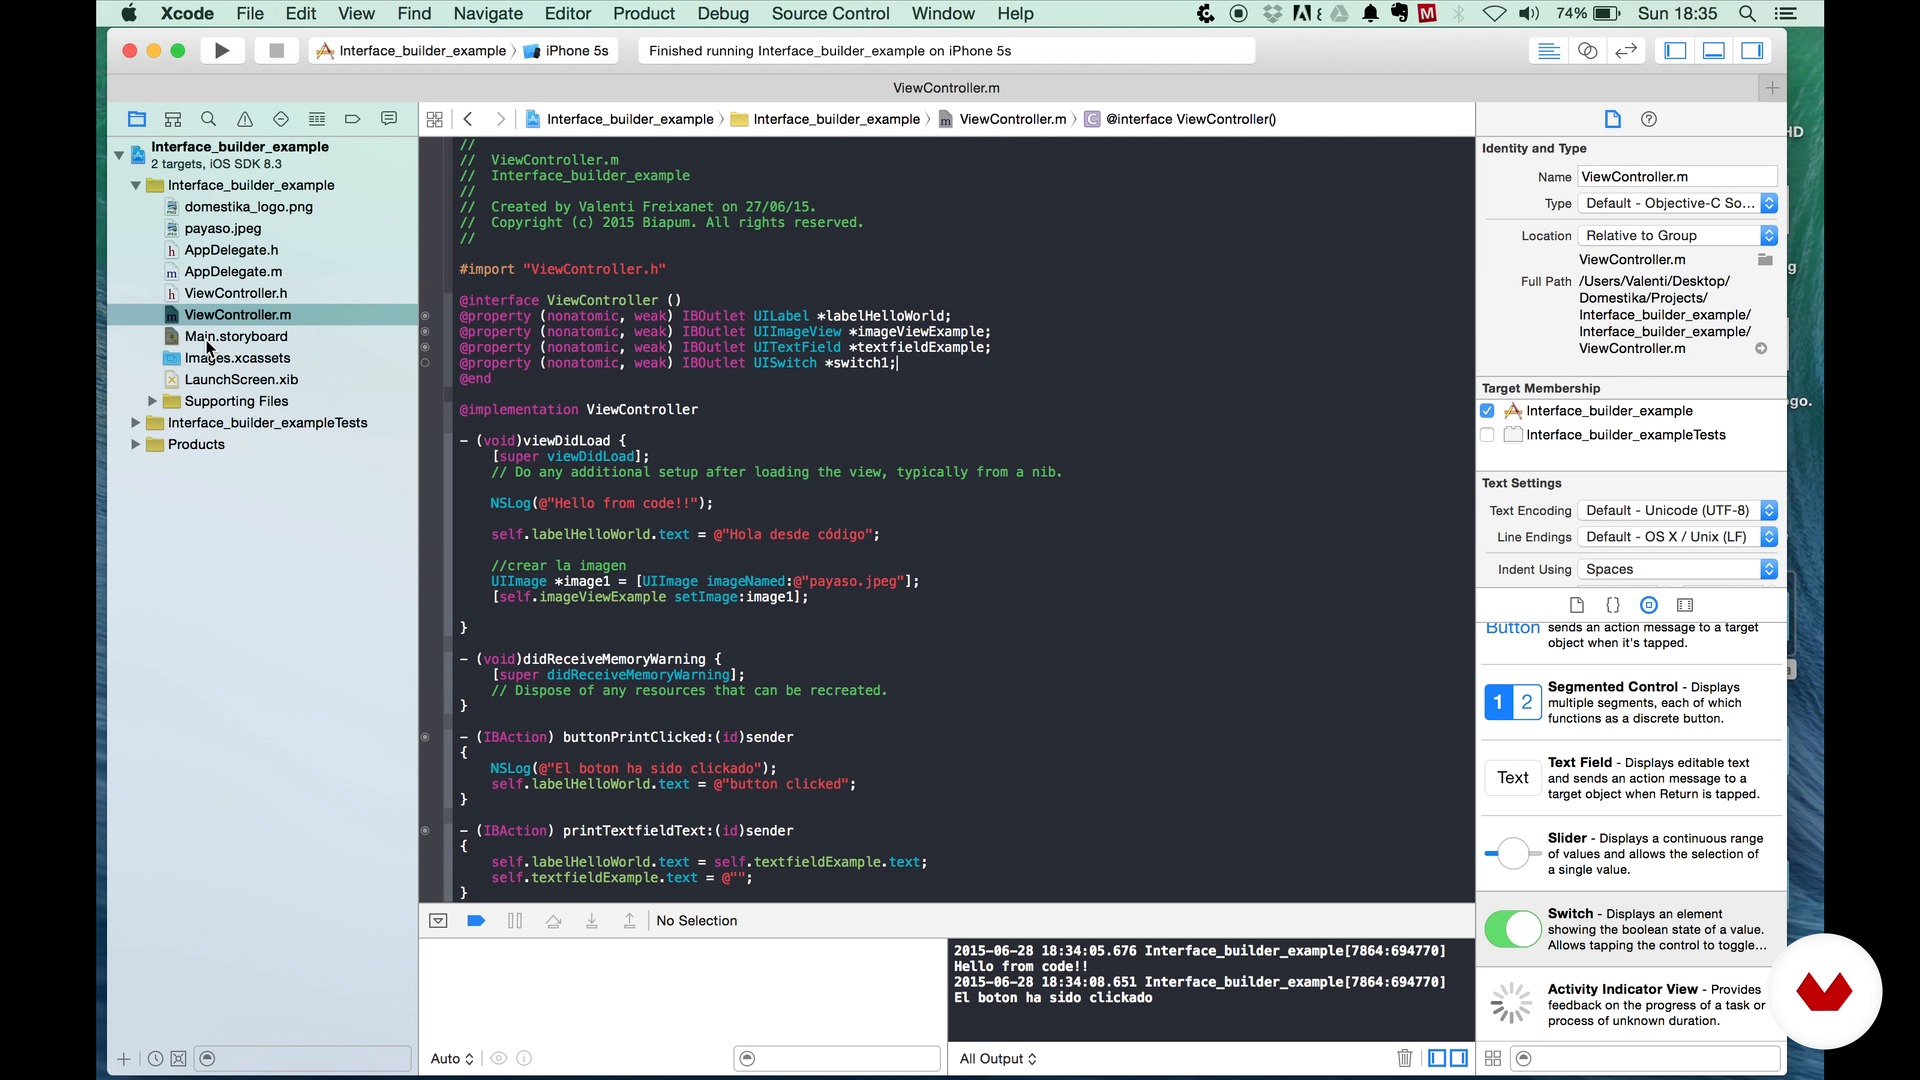The image size is (1920, 1080).
Task: Switch to Standard editor
Action: click(1549, 51)
